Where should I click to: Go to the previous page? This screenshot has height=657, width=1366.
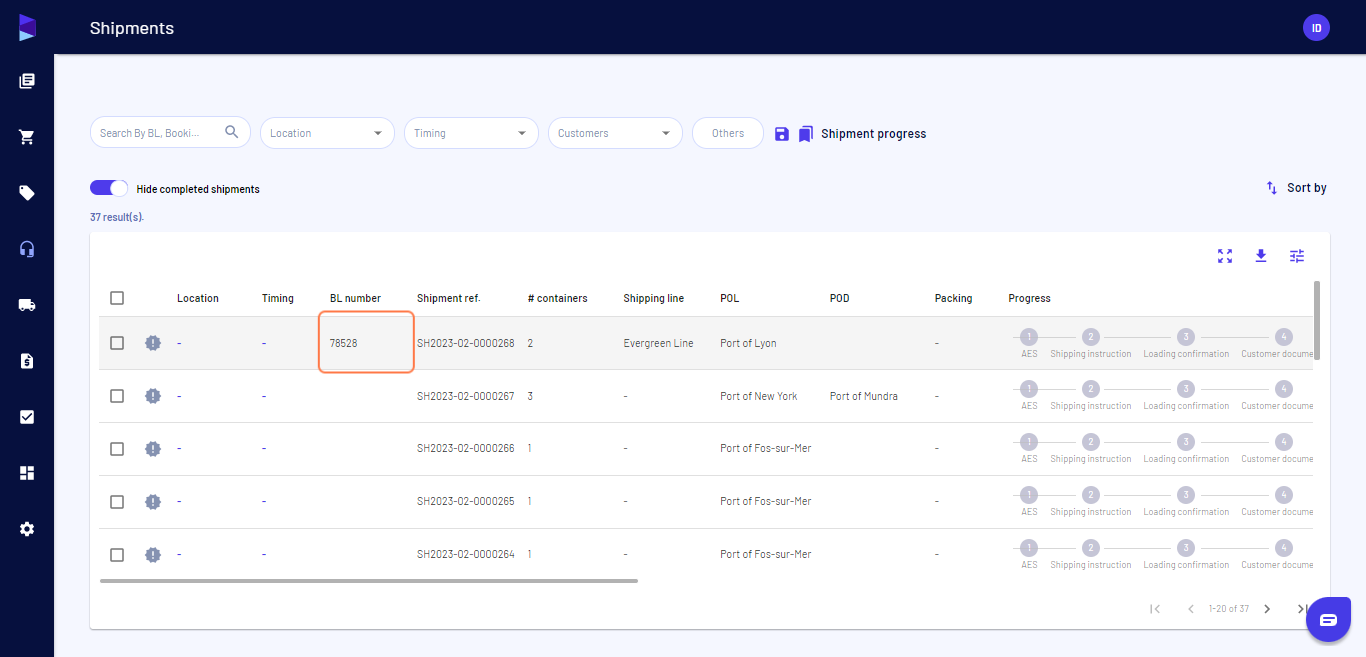pyautogui.click(x=1191, y=609)
